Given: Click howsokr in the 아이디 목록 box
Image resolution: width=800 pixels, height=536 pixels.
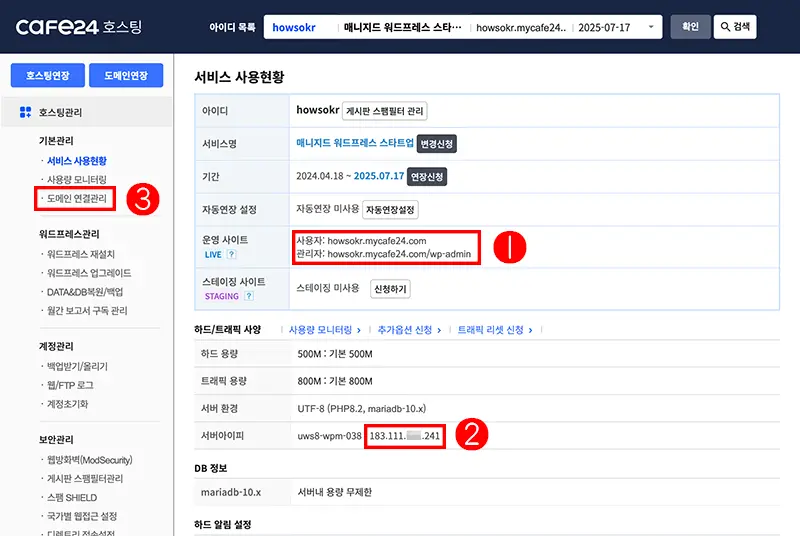Looking at the screenshot, I should tap(294, 28).
